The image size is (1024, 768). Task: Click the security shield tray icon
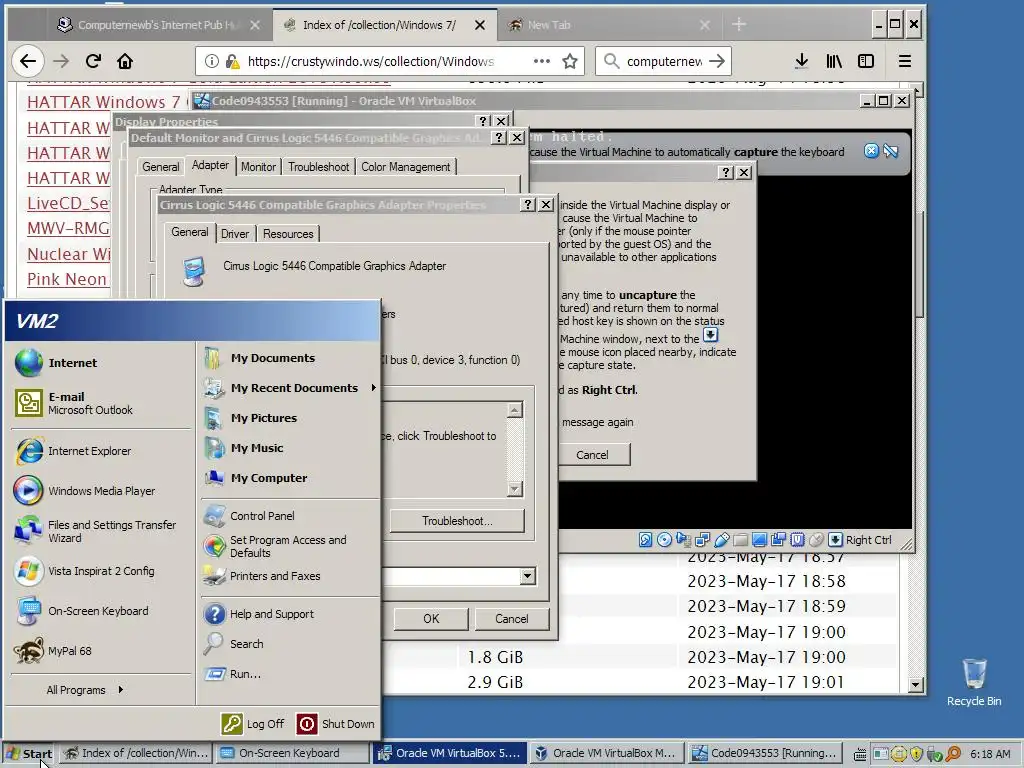916,754
